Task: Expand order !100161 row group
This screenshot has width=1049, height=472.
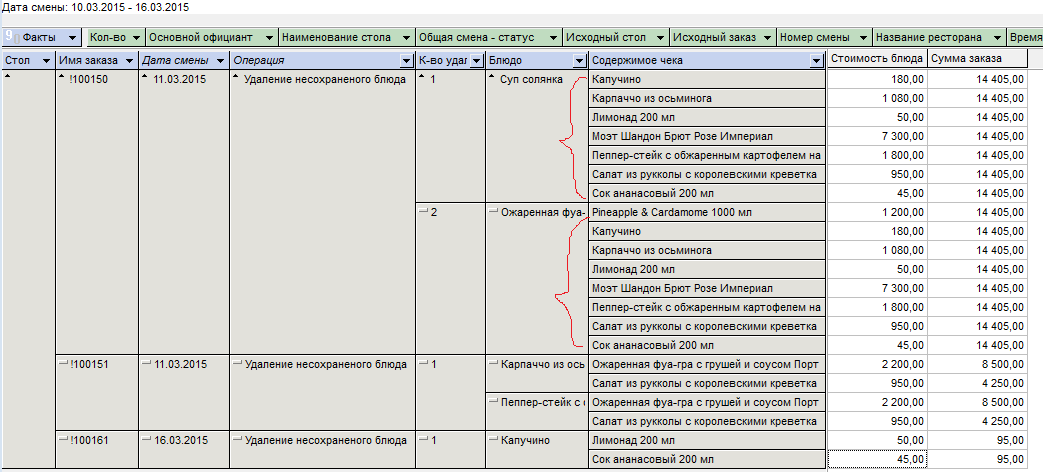Action: 64,439
